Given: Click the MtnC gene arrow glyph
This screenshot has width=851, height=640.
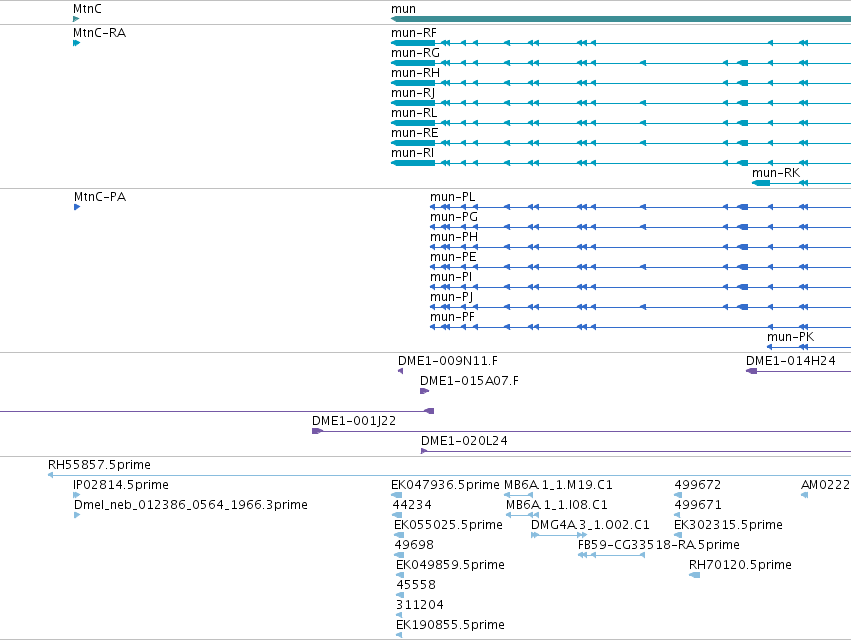Looking at the screenshot, I should pyautogui.click(x=76, y=19).
